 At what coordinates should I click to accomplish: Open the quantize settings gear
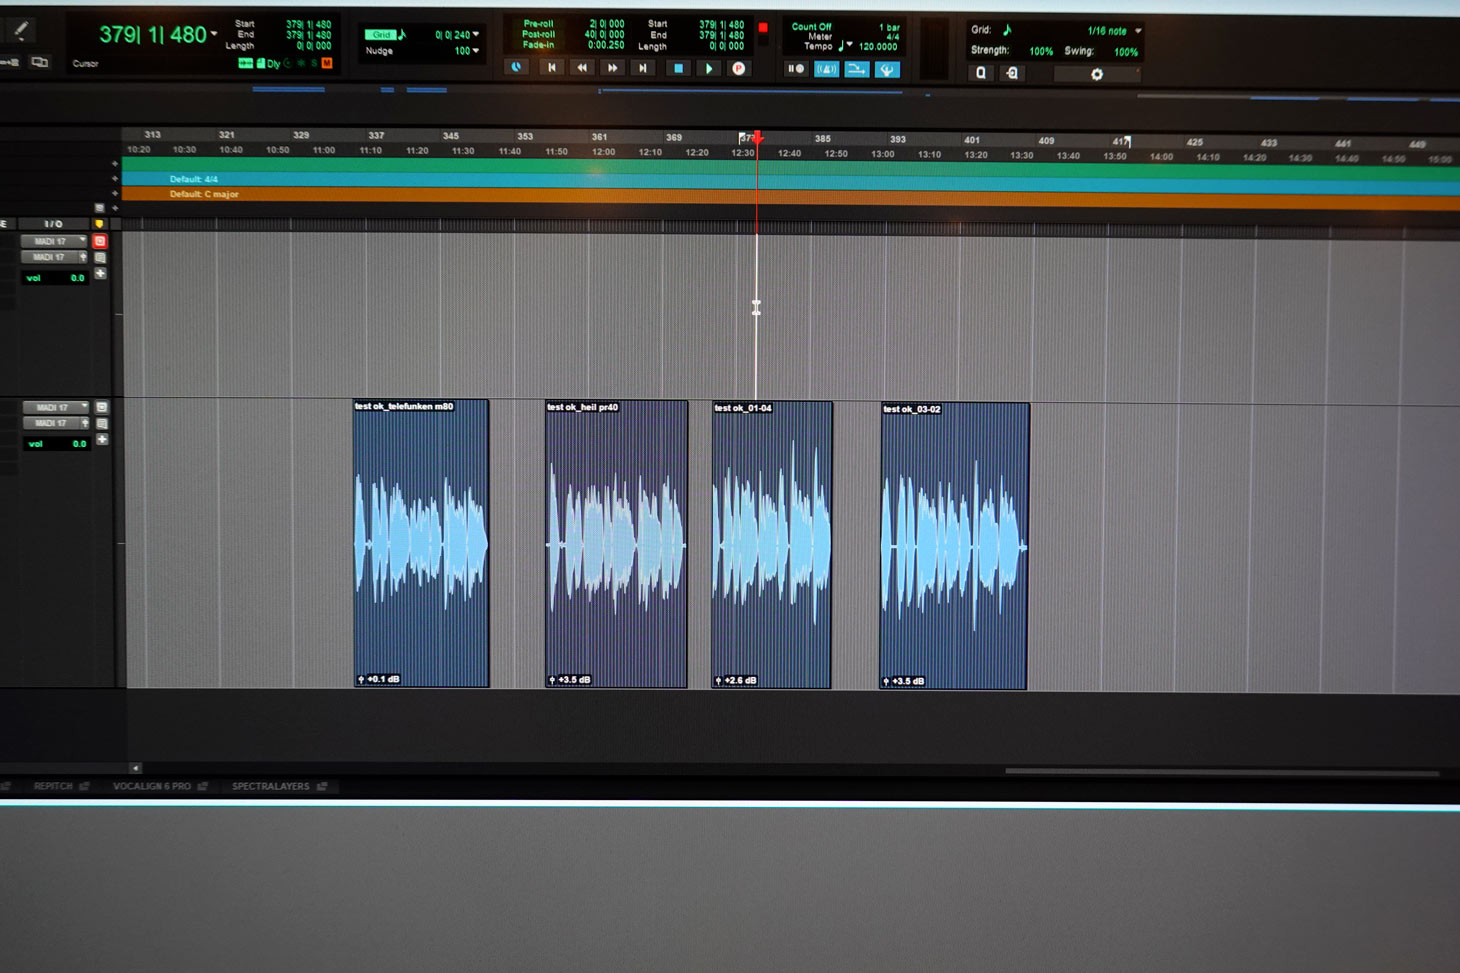point(1097,74)
